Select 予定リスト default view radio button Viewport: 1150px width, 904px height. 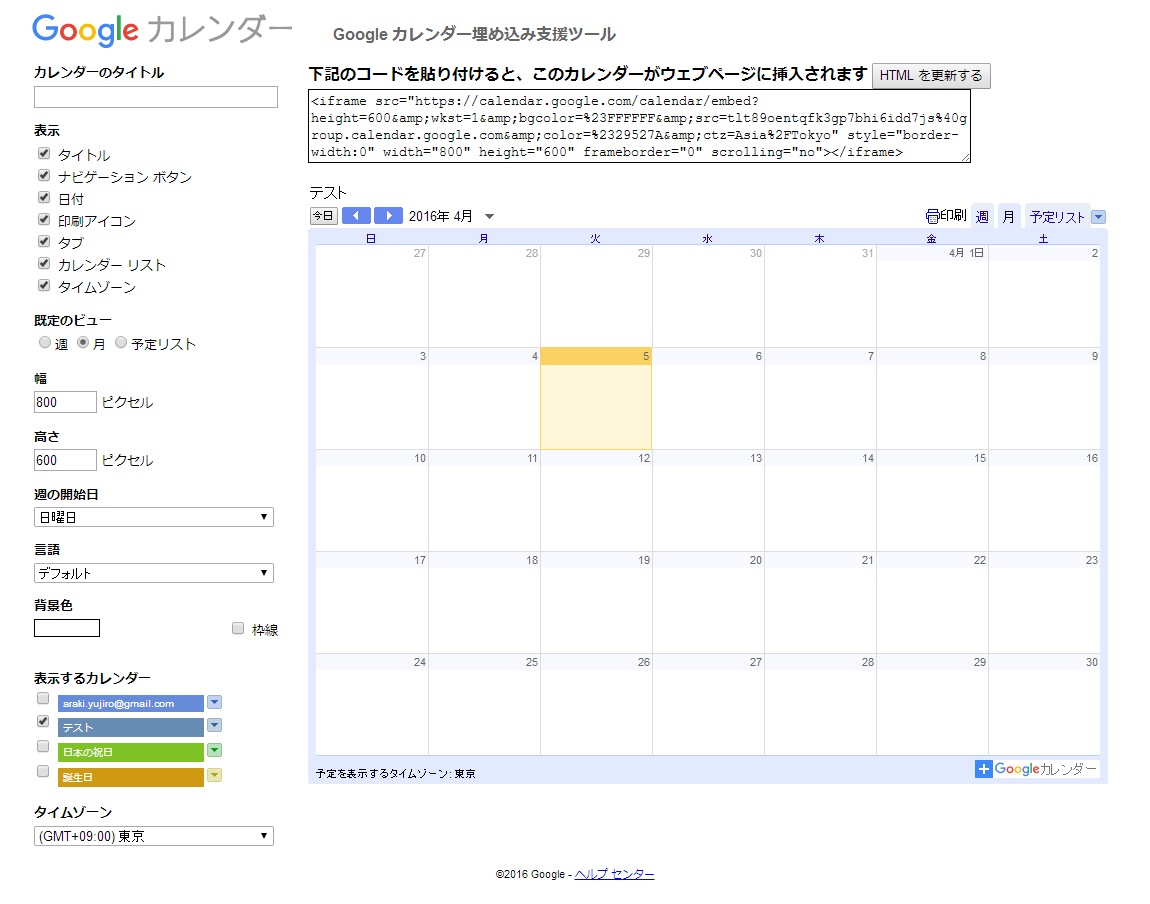[x=122, y=342]
